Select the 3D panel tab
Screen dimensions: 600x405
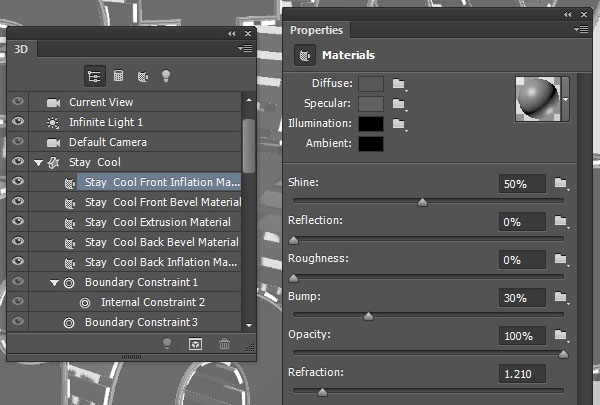click(x=21, y=49)
